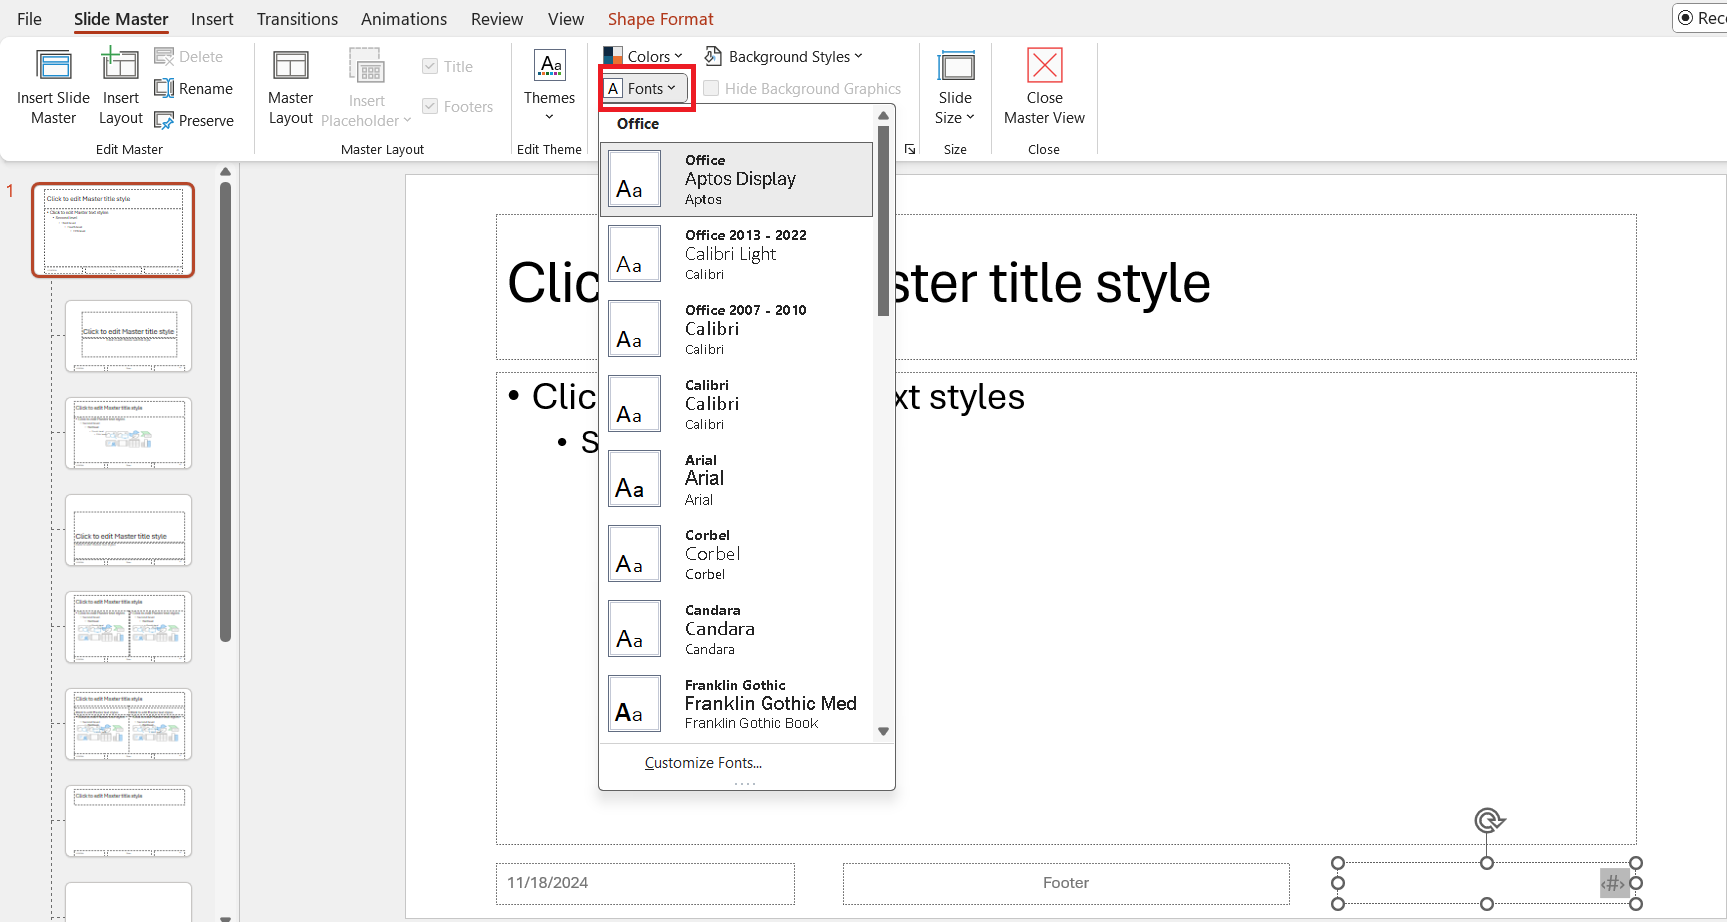Click the Background Styles paint icon
1727x922 pixels.
tap(713, 57)
